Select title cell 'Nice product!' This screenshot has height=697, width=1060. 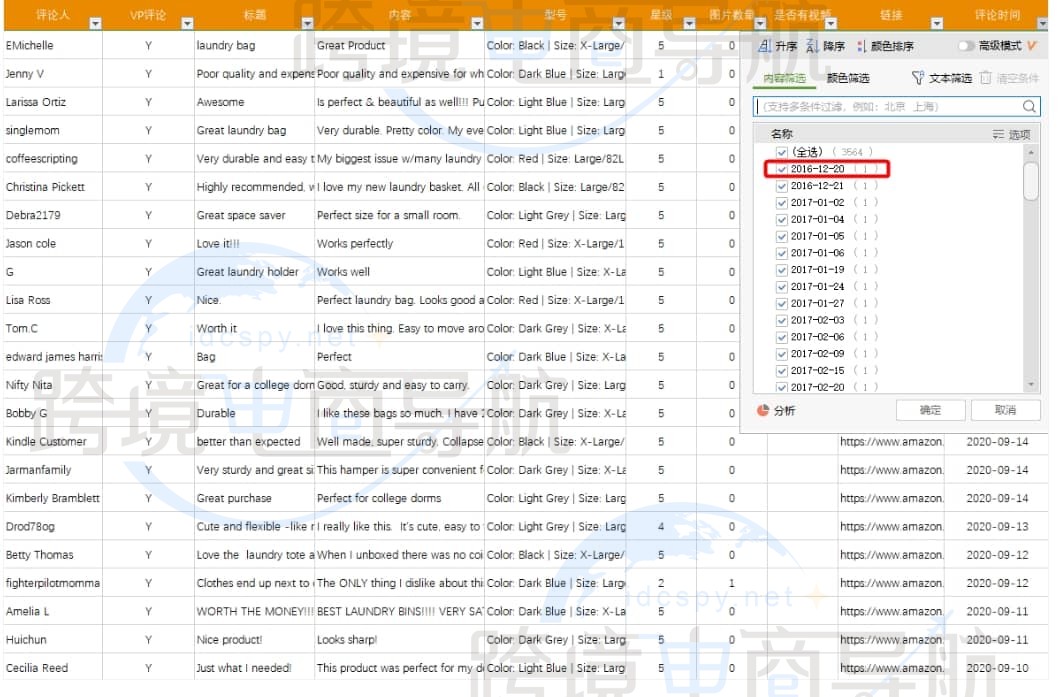pyautogui.click(x=254, y=640)
